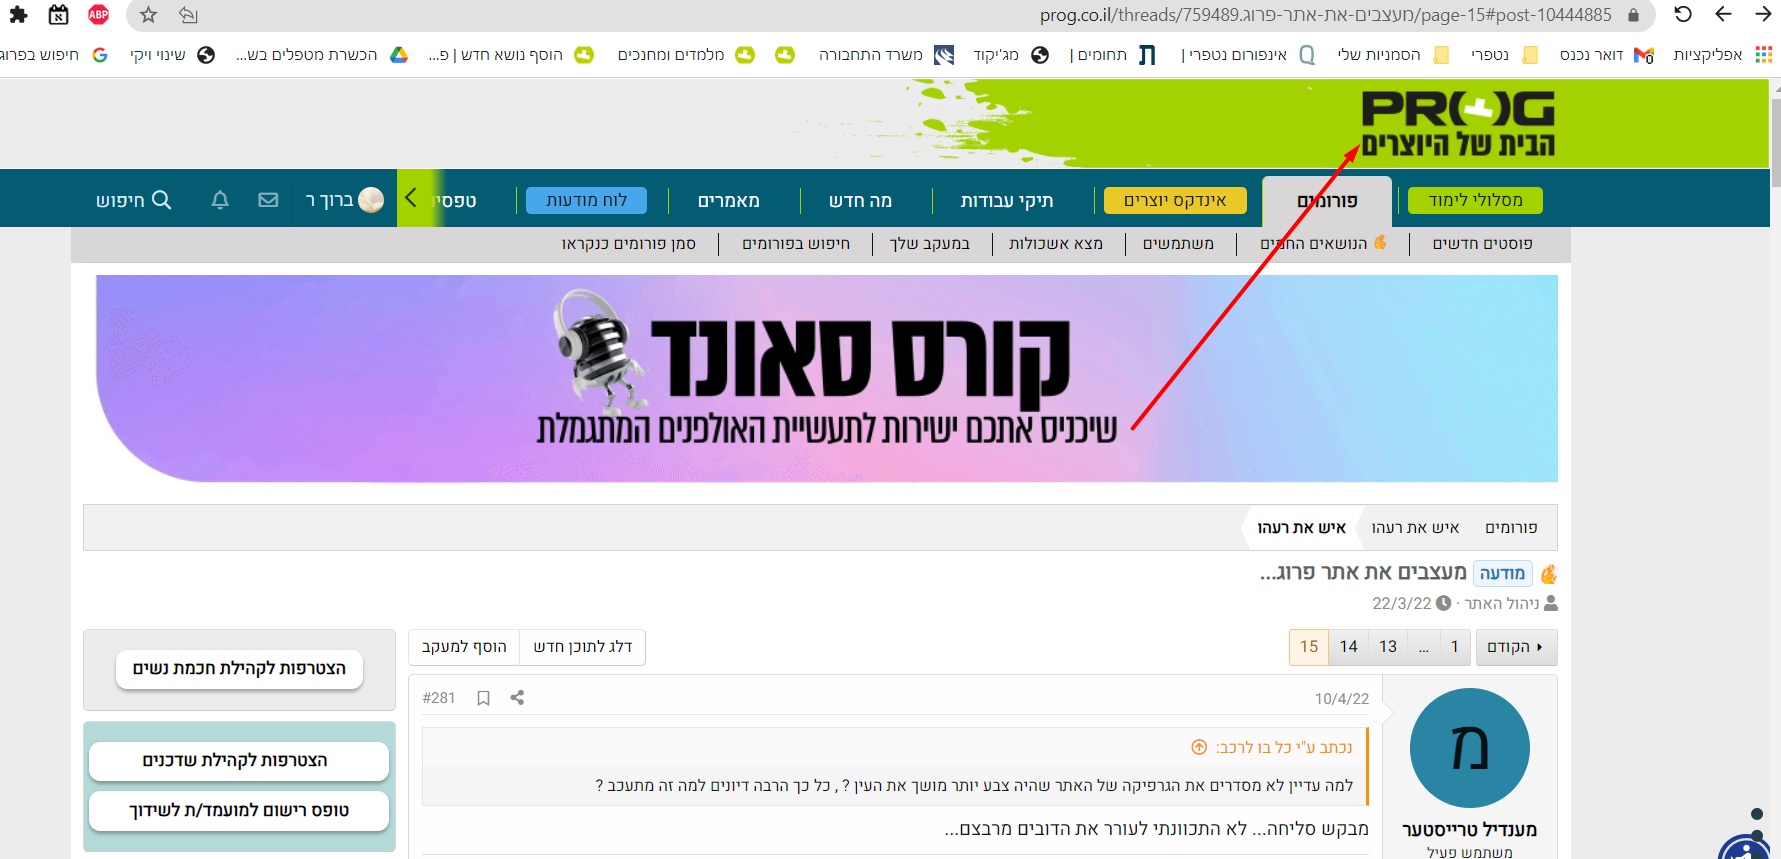Screen dimensions: 1781x859
Task: Click the הצטרפות לקהילת שדכנים button
Action: (x=238, y=760)
